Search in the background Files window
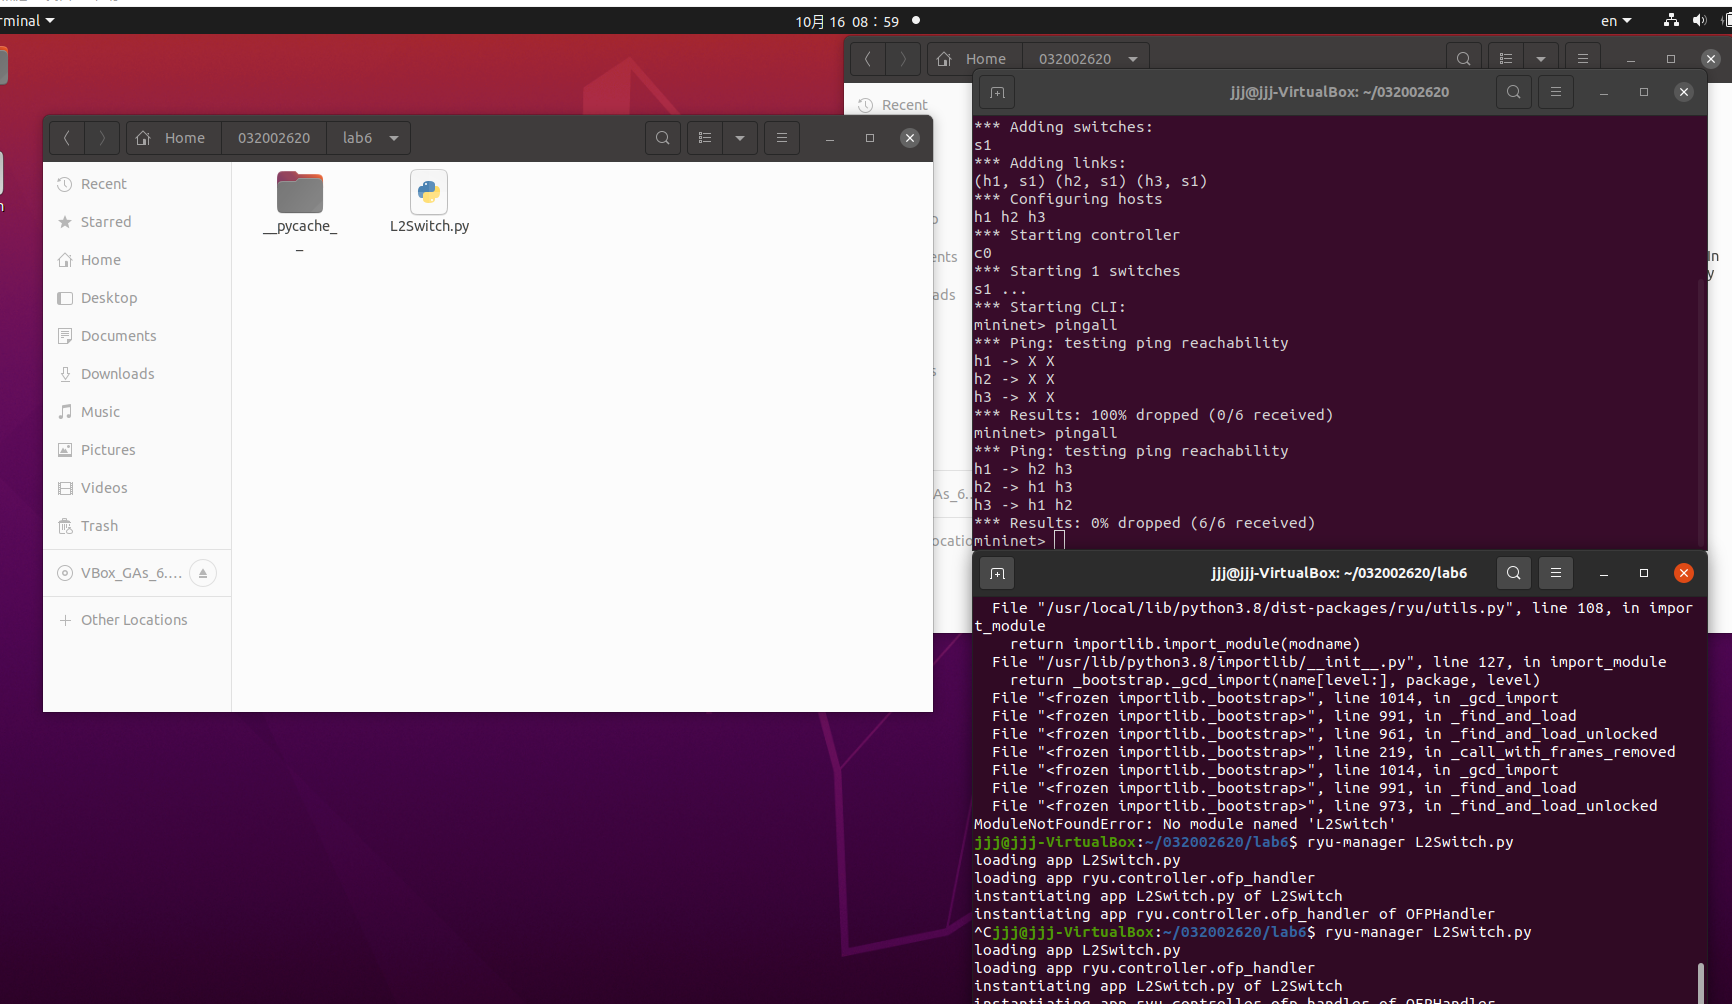The image size is (1732, 1004). (1464, 59)
